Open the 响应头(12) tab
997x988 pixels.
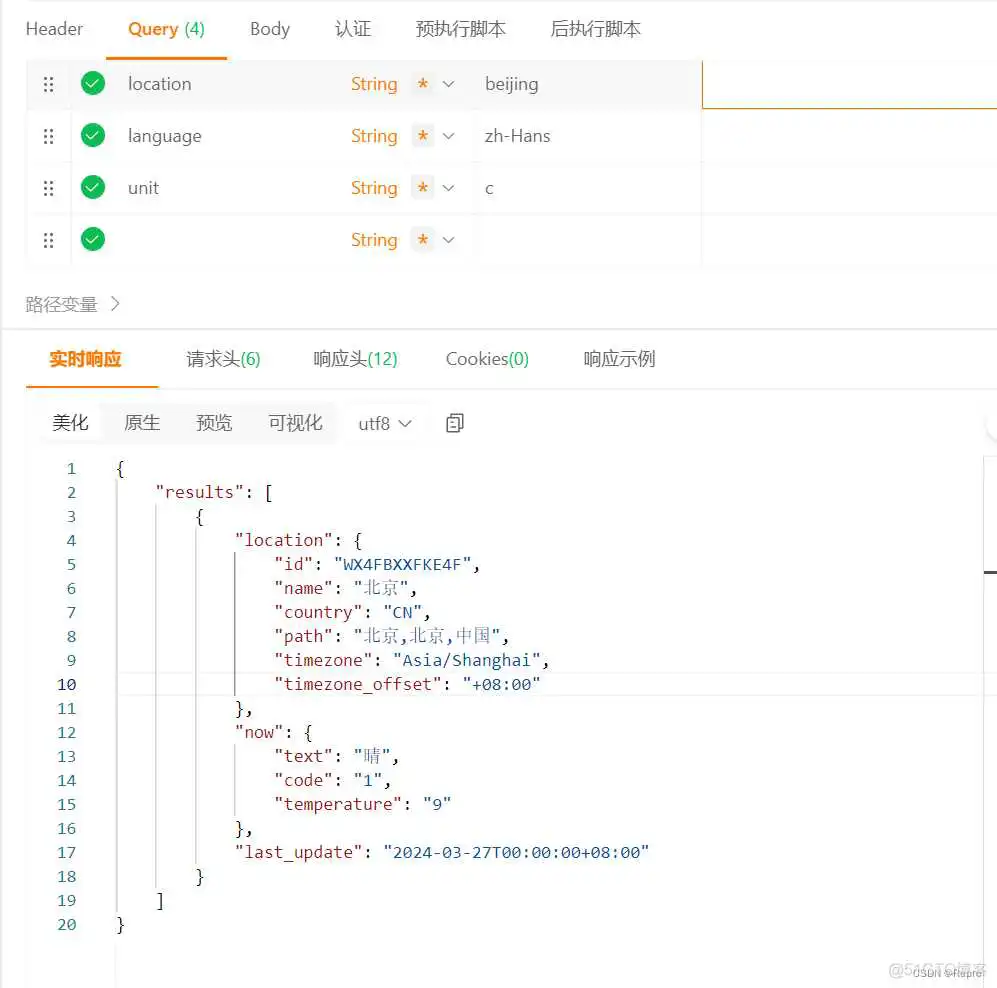click(x=355, y=359)
